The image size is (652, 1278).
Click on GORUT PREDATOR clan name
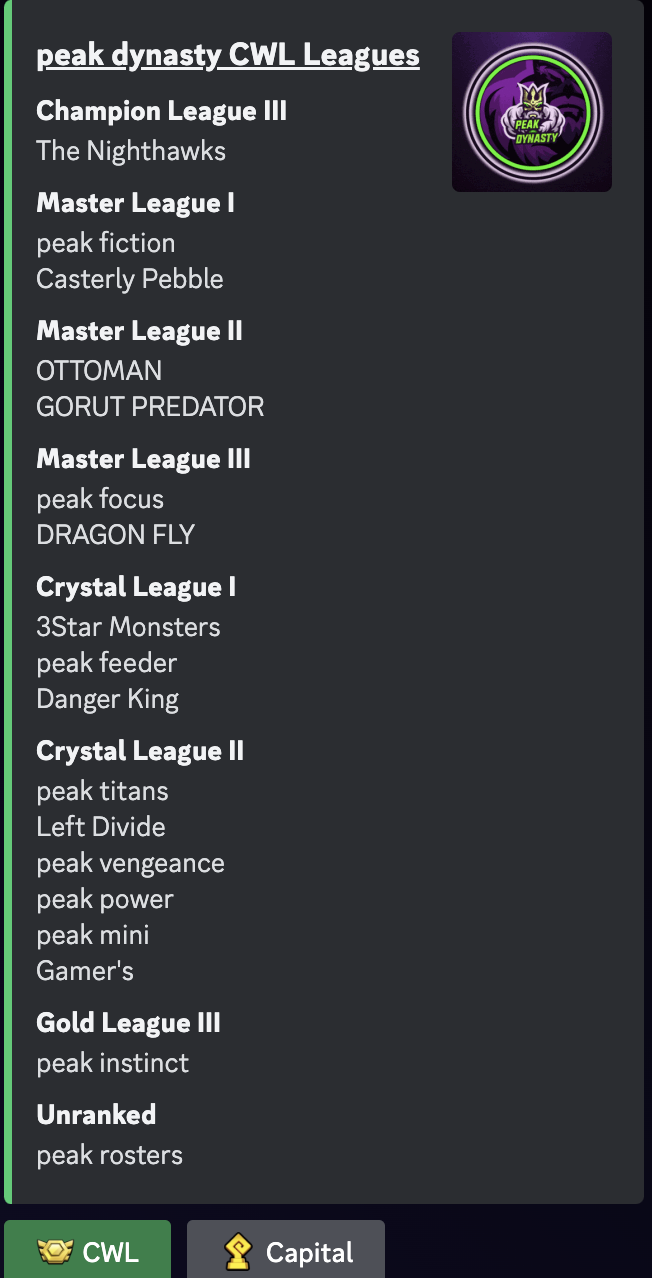click(150, 407)
